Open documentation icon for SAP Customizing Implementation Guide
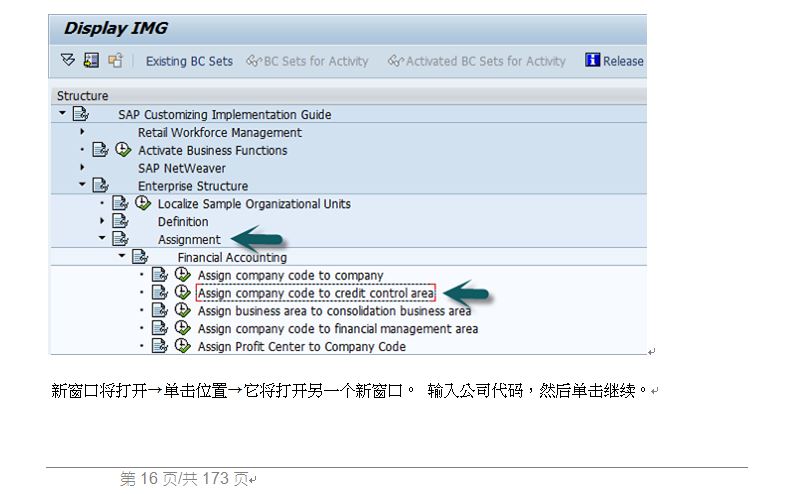The height and width of the screenshot is (494, 788). click(80, 114)
